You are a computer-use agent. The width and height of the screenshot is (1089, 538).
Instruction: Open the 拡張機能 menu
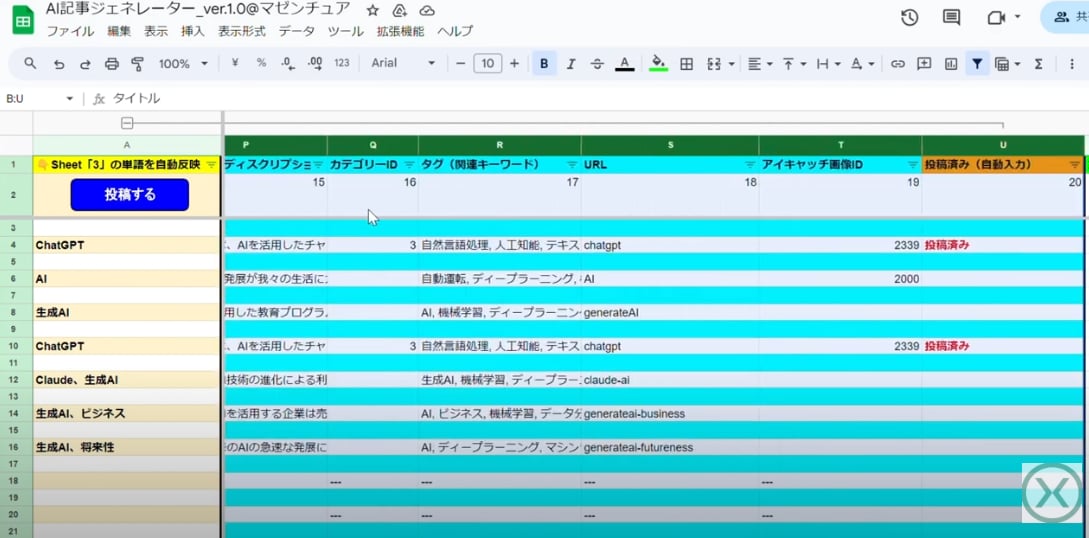click(x=401, y=31)
